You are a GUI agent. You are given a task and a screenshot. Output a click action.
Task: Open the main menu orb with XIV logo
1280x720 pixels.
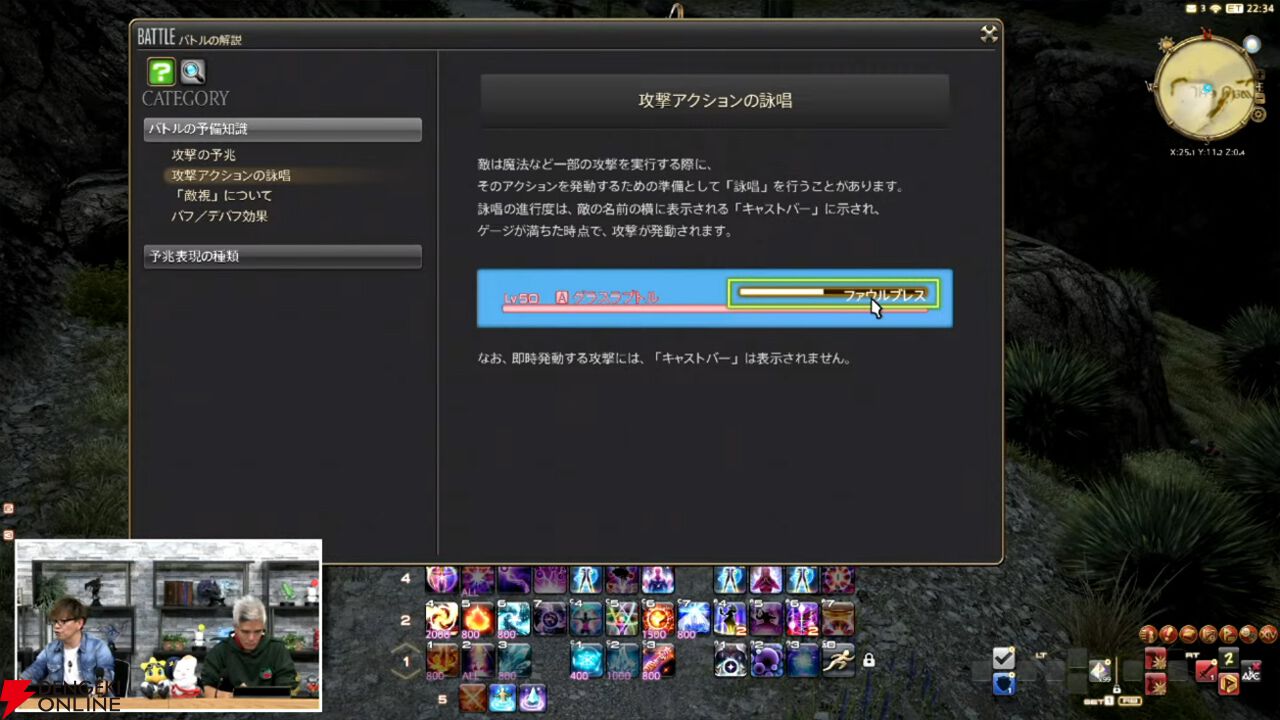(x=1269, y=634)
